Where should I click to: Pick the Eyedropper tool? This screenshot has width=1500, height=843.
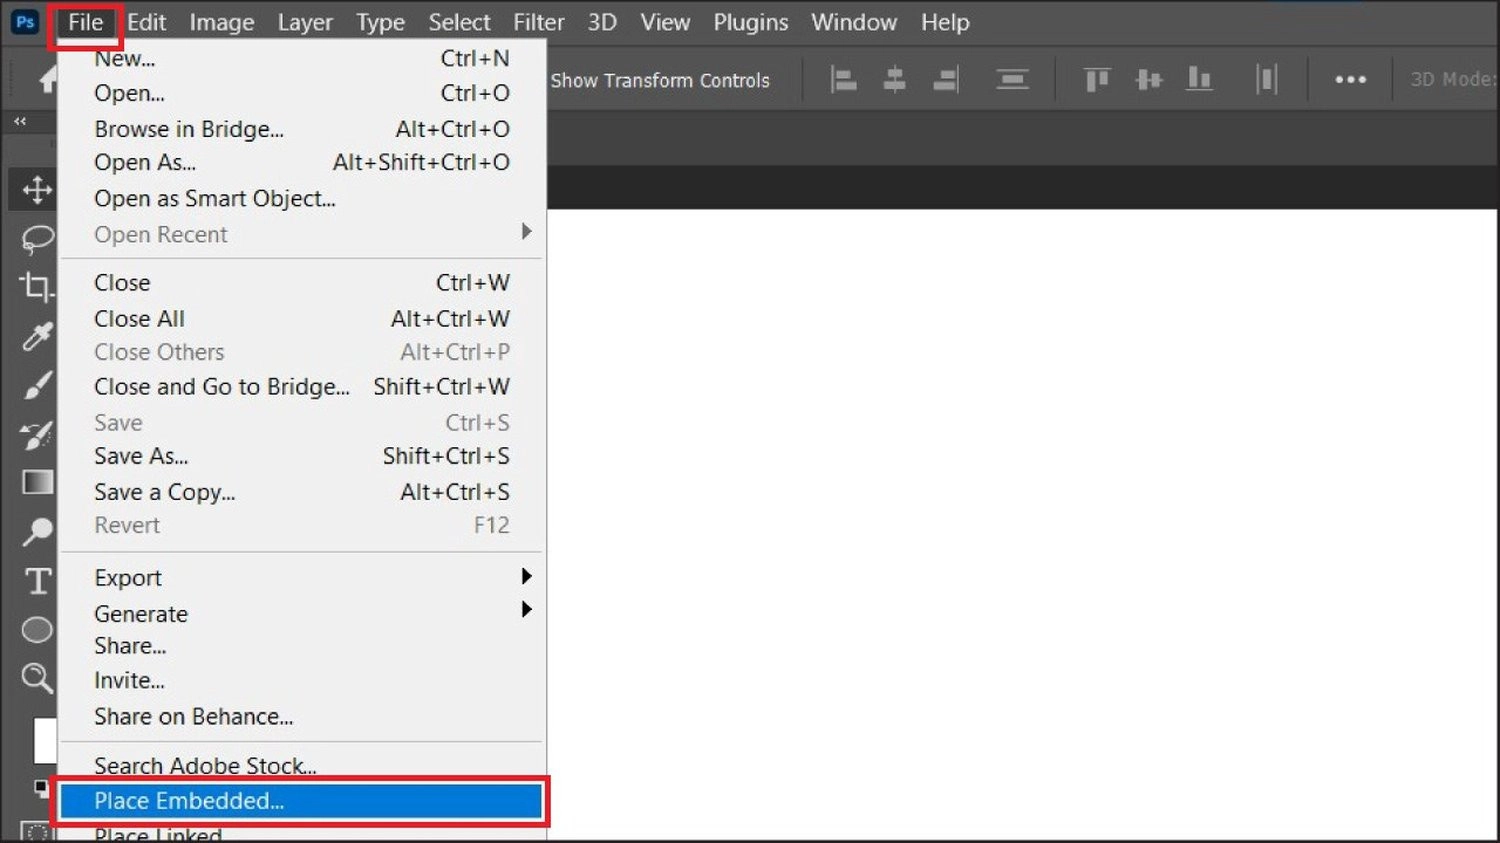37,336
